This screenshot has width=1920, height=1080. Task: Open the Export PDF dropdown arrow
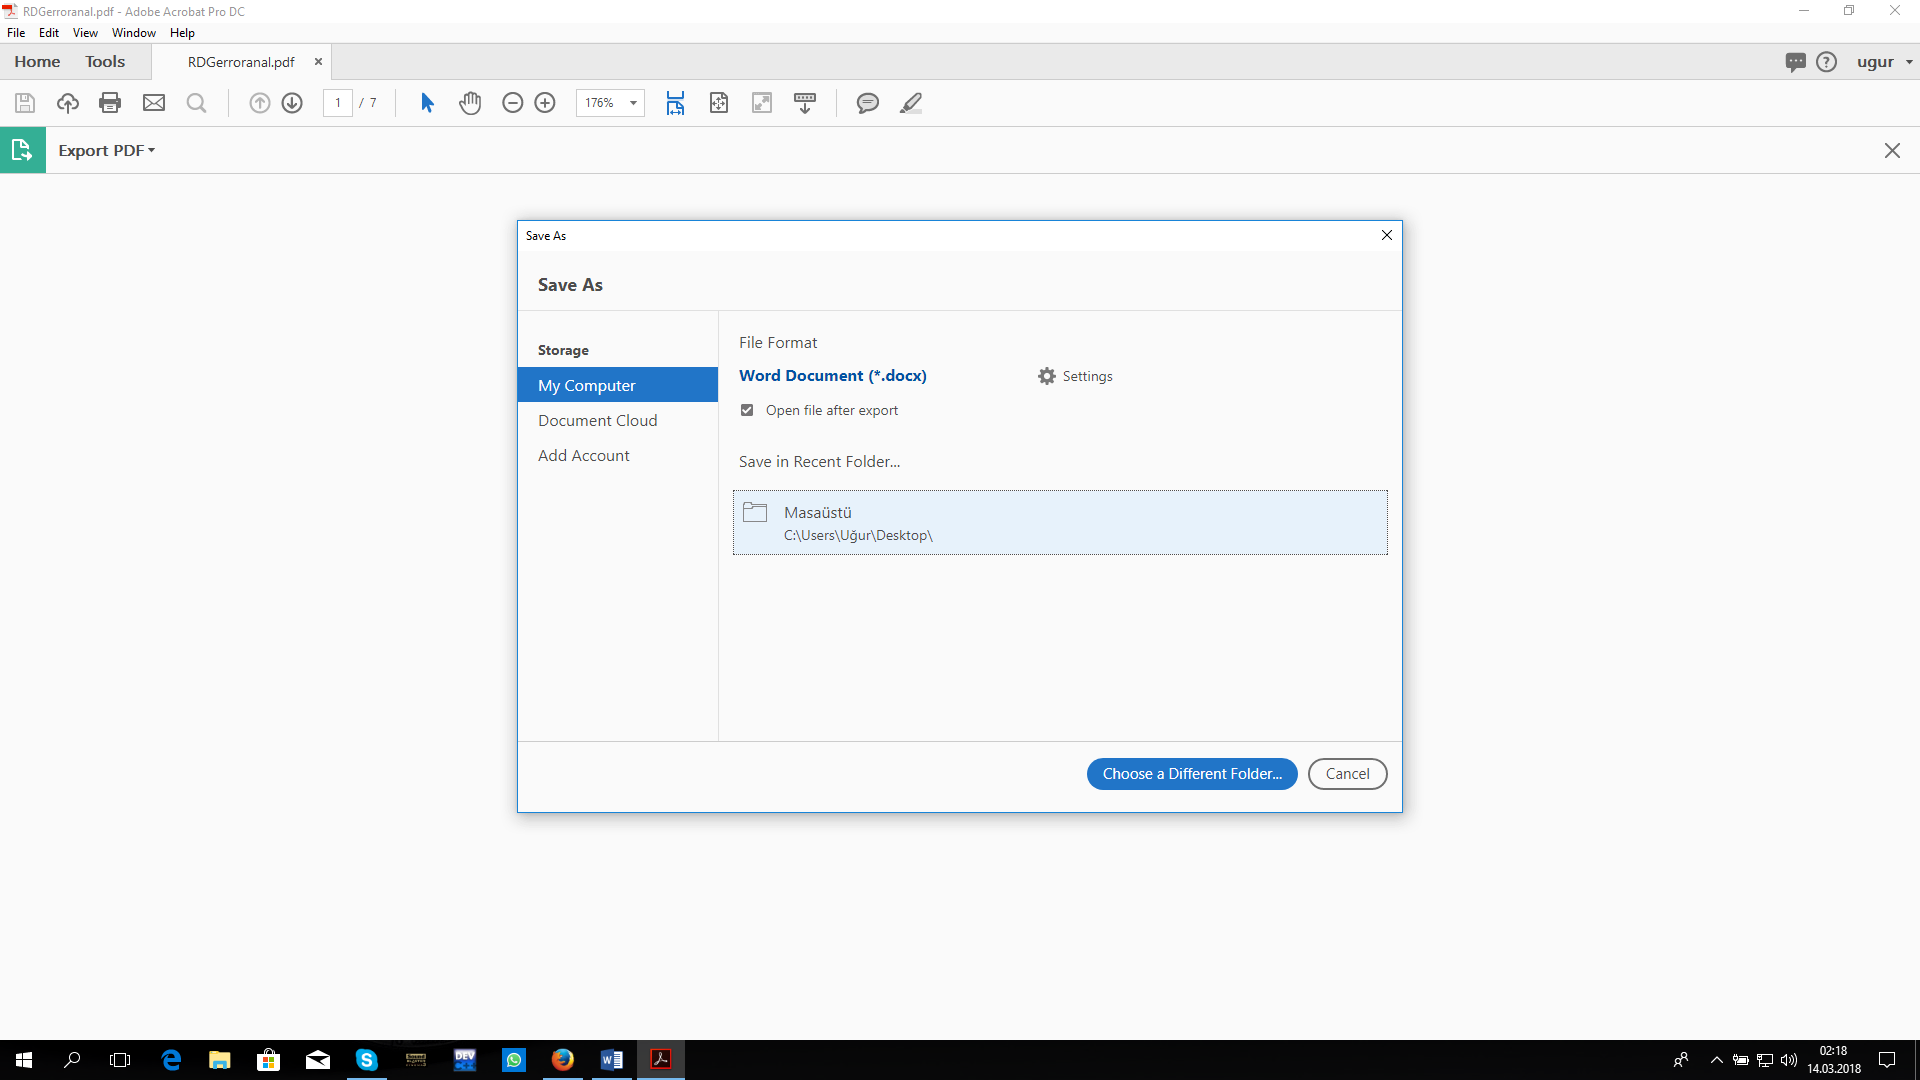pos(152,150)
